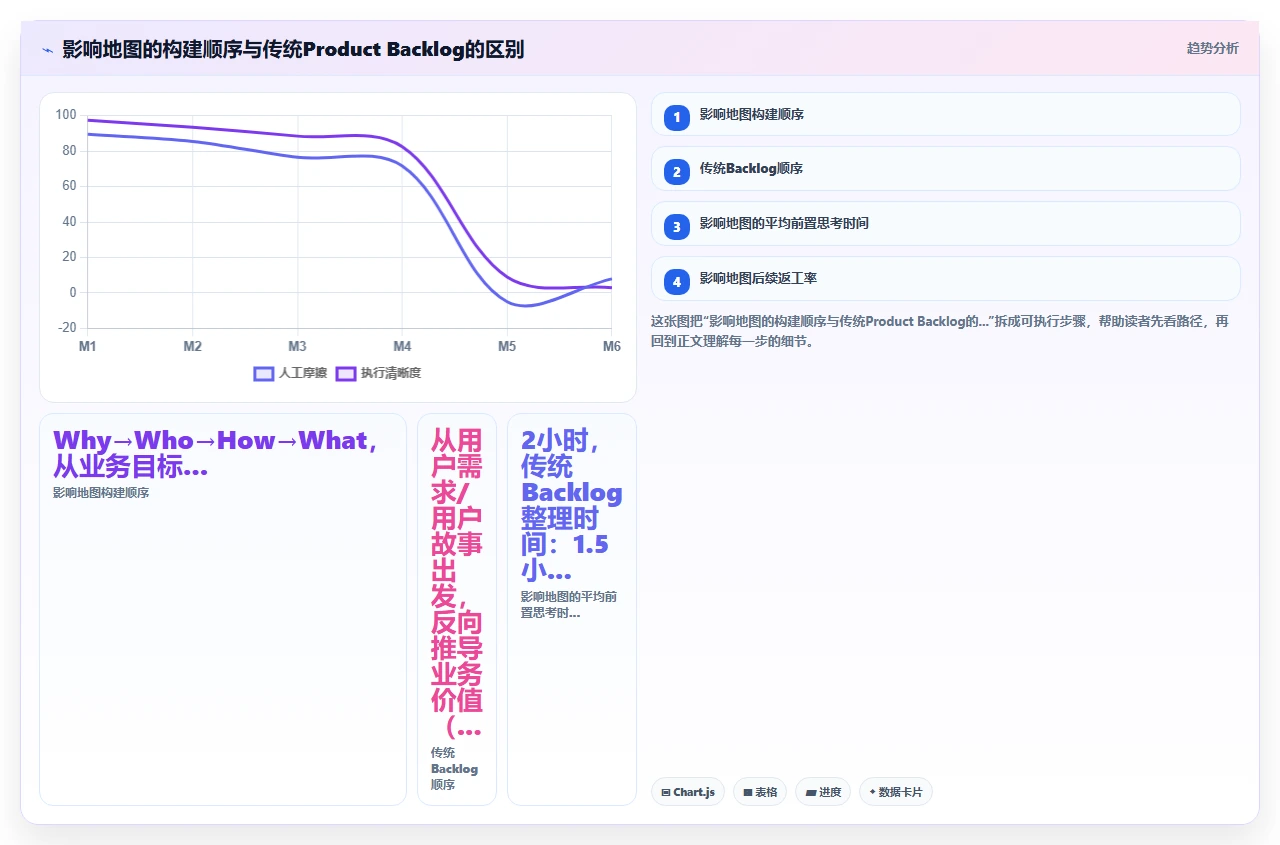Select step 影响地图的平均前置思考时间

click(x=945, y=224)
